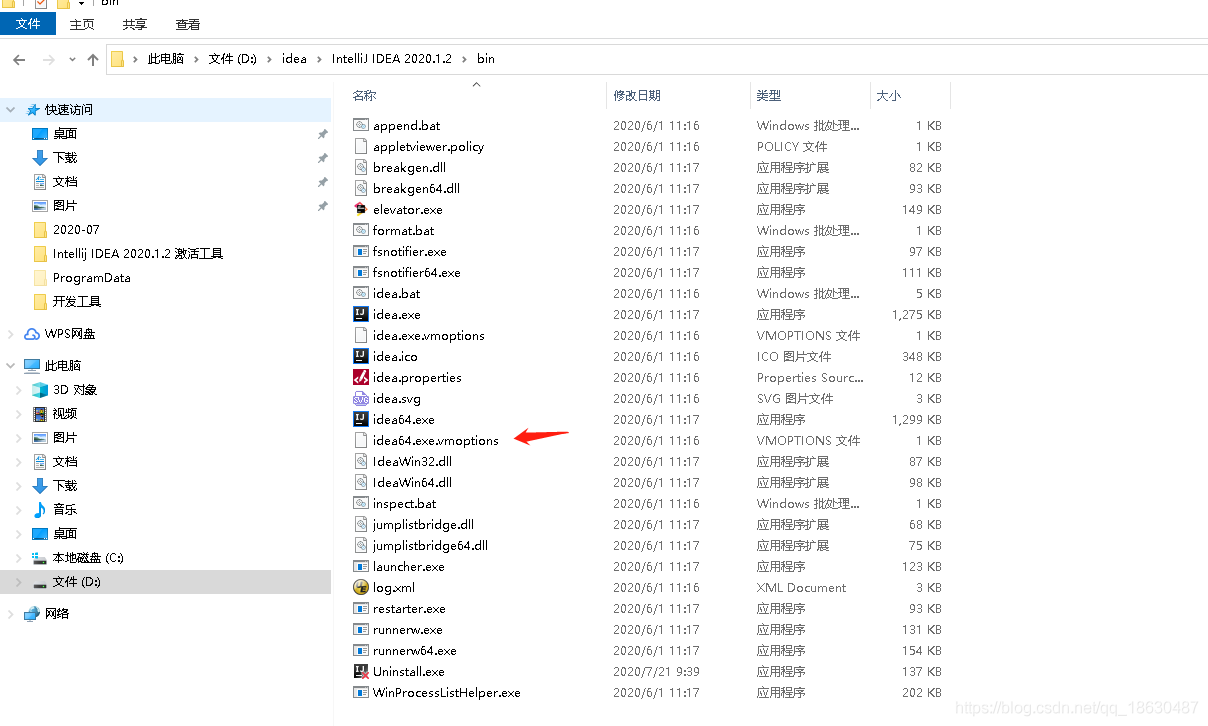The height and width of the screenshot is (726, 1208).
Task: Select the idea.exe.vmoptions file name
Action: [428, 335]
